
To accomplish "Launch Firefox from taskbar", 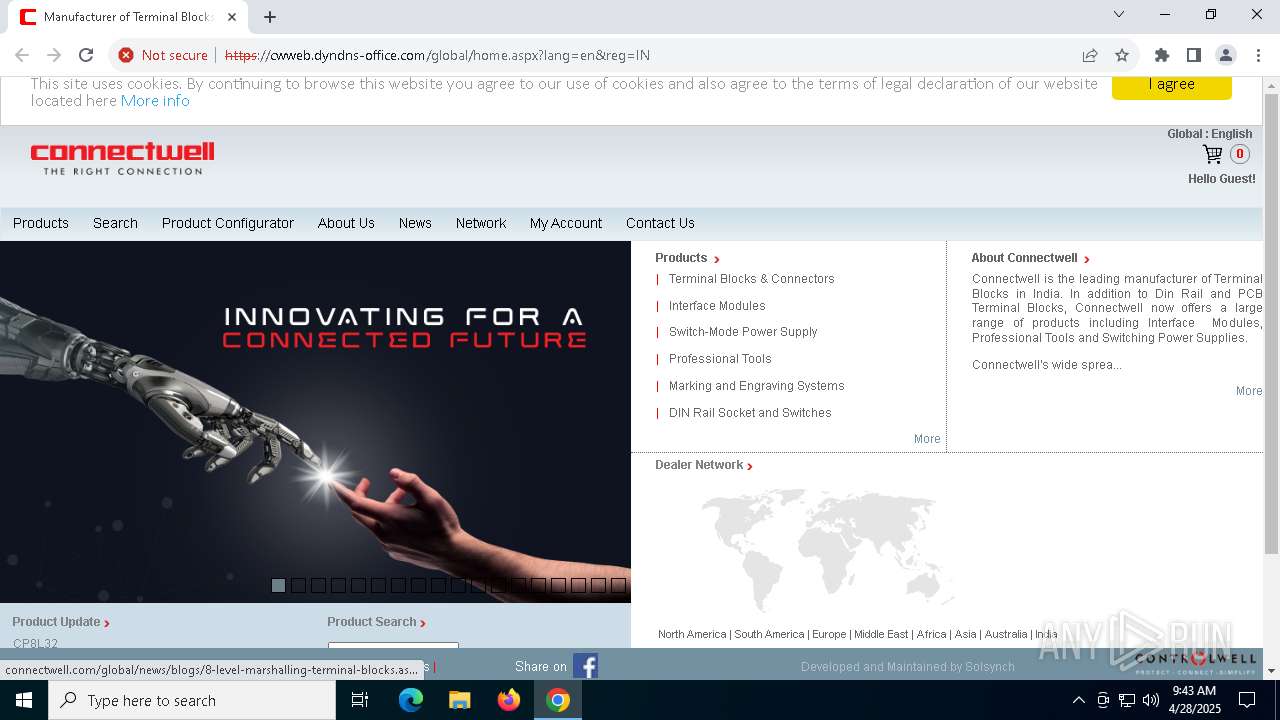I will pyautogui.click(x=509, y=700).
